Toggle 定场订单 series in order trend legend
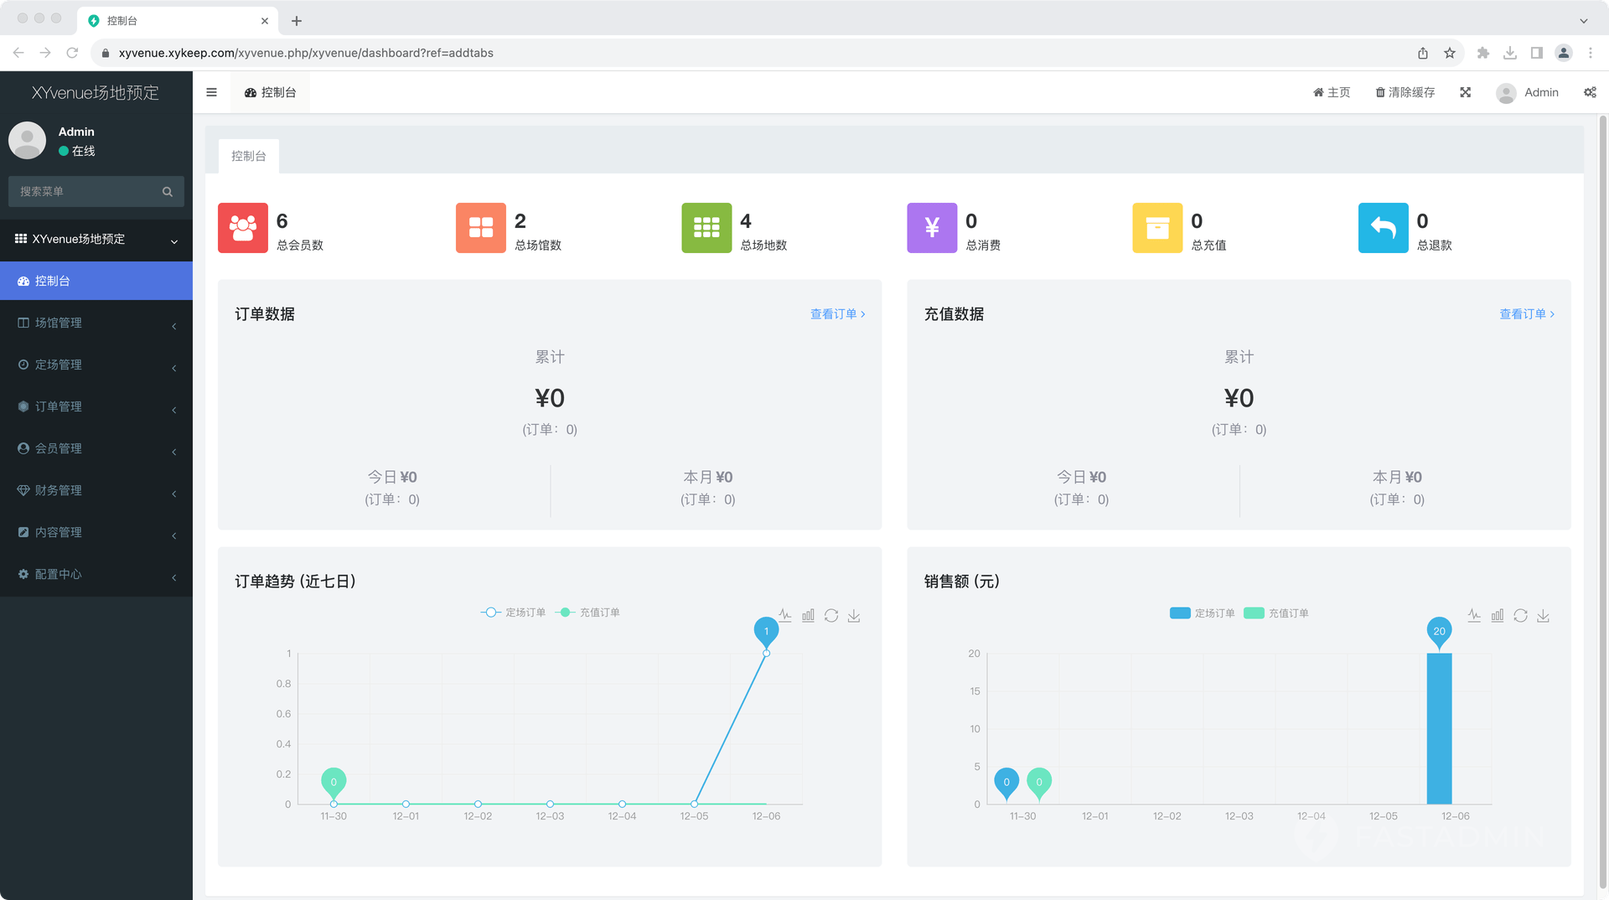 pyautogui.click(x=513, y=612)
